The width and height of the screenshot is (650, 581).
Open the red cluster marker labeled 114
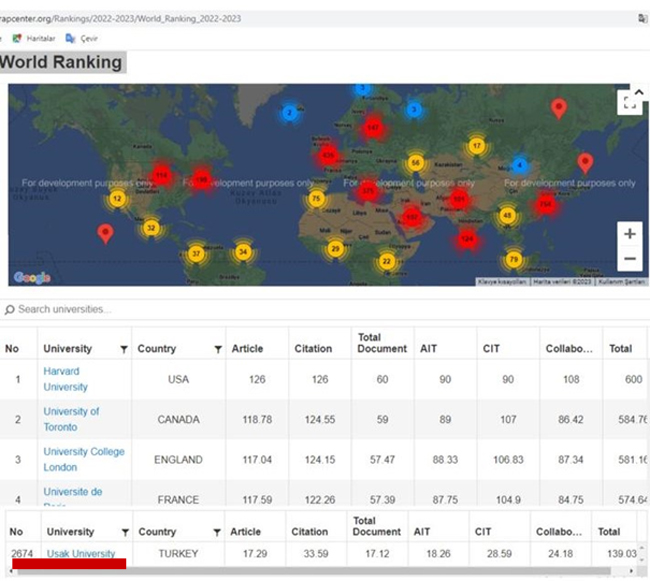[x=161, y=175]
